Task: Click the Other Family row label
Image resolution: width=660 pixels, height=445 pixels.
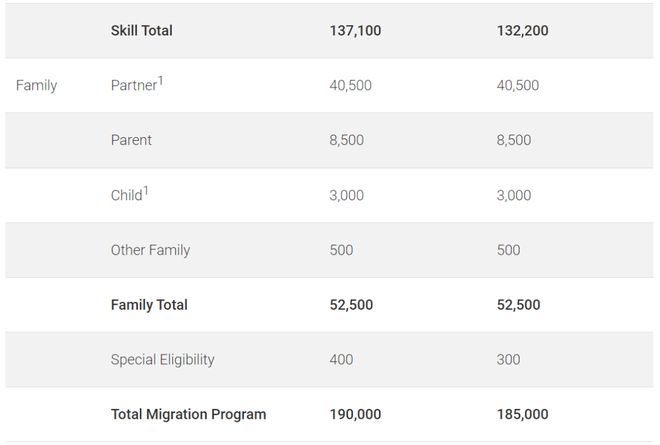Action: point(150,250)
